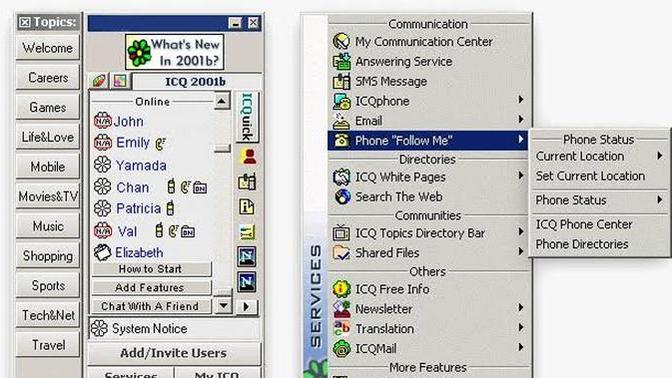The width and height of the screenshot is (672, 378).
Task: Click the pencil icon beside ICQ 2001b
Action: (99, 81)
